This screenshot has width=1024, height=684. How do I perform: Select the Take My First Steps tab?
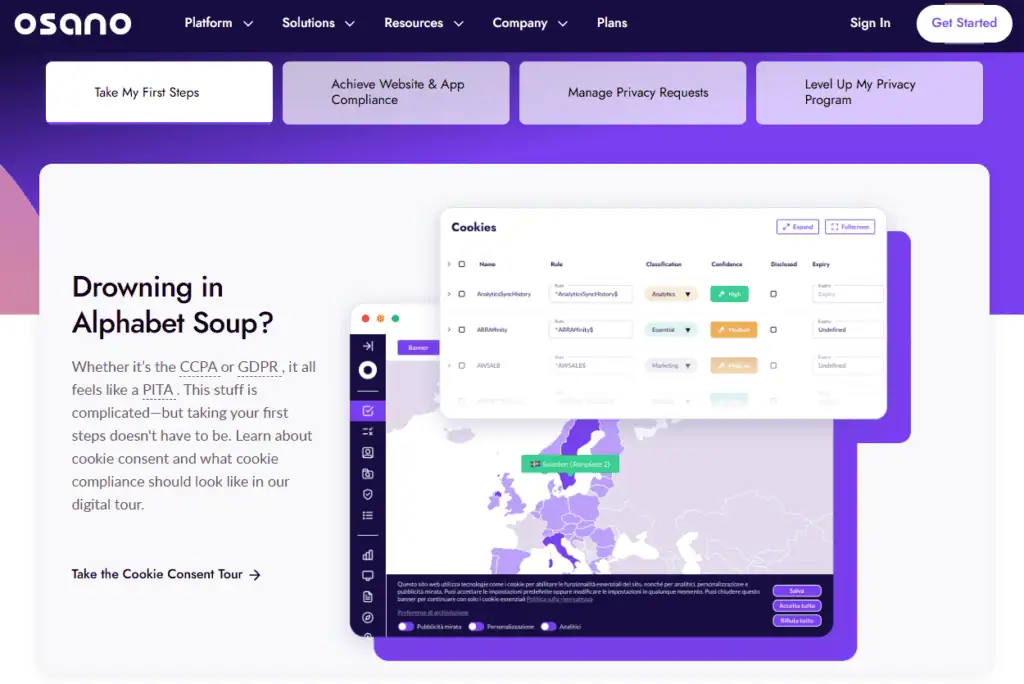[x=159, y=93]
